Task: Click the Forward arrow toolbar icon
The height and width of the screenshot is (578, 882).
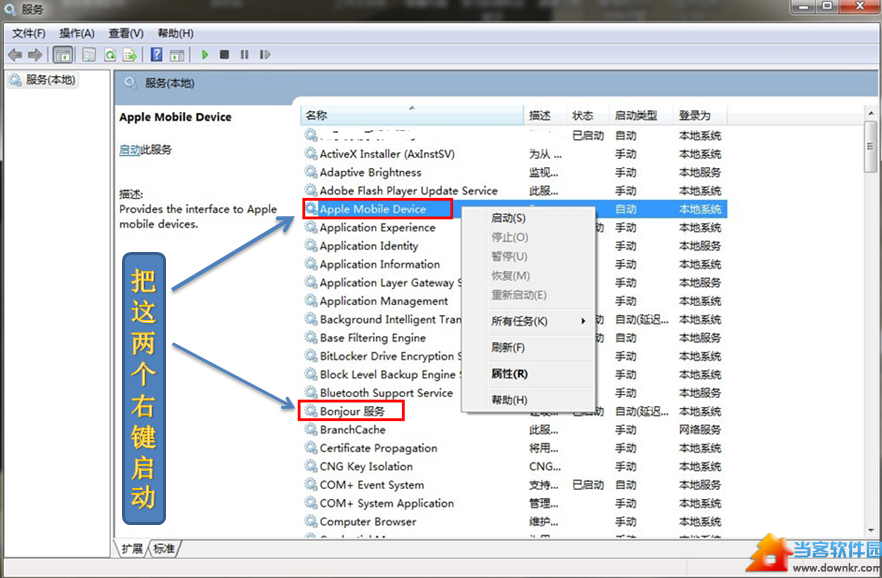Action: tap(35, 55)
